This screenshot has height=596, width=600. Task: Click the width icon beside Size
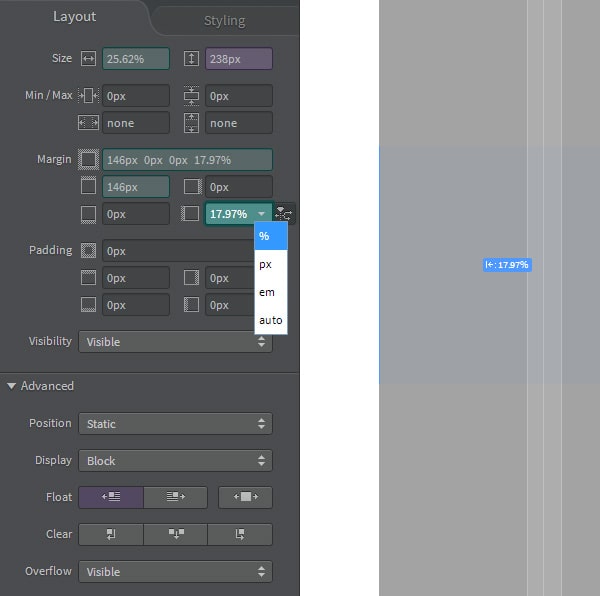[x=88, y=59]
